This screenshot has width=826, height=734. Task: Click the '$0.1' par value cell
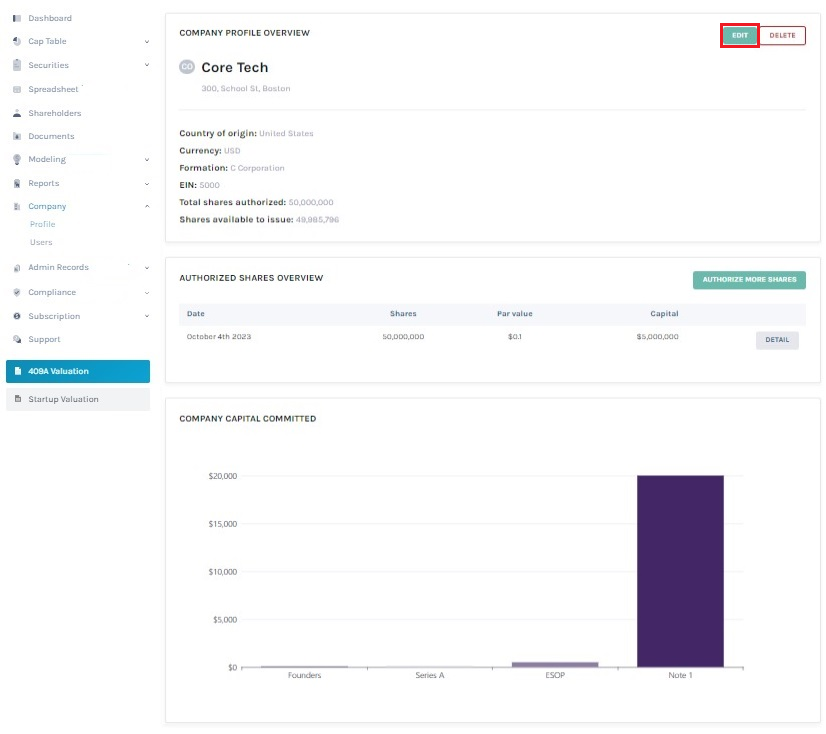[515, 337]
